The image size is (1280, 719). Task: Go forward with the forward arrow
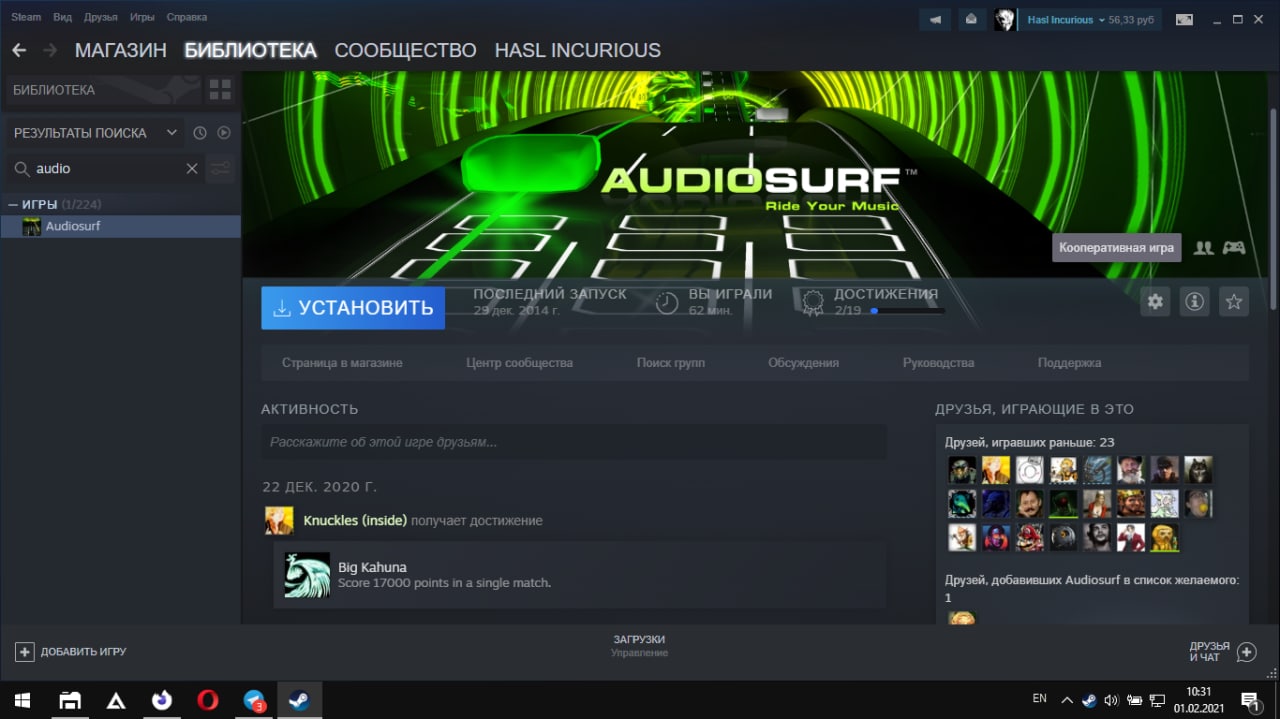[50, 50]
